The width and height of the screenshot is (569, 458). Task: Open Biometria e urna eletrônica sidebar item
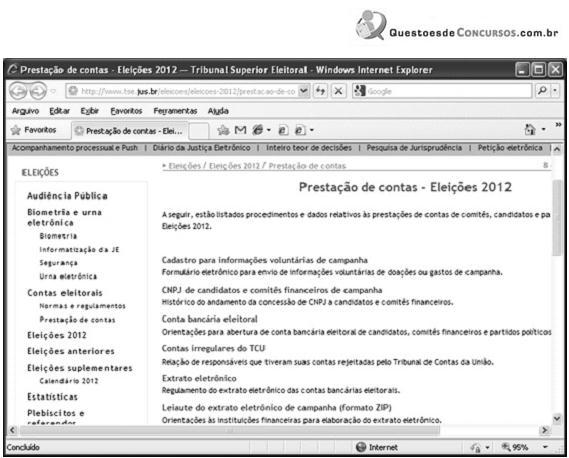pyautogui.click(x=64, y=217)
